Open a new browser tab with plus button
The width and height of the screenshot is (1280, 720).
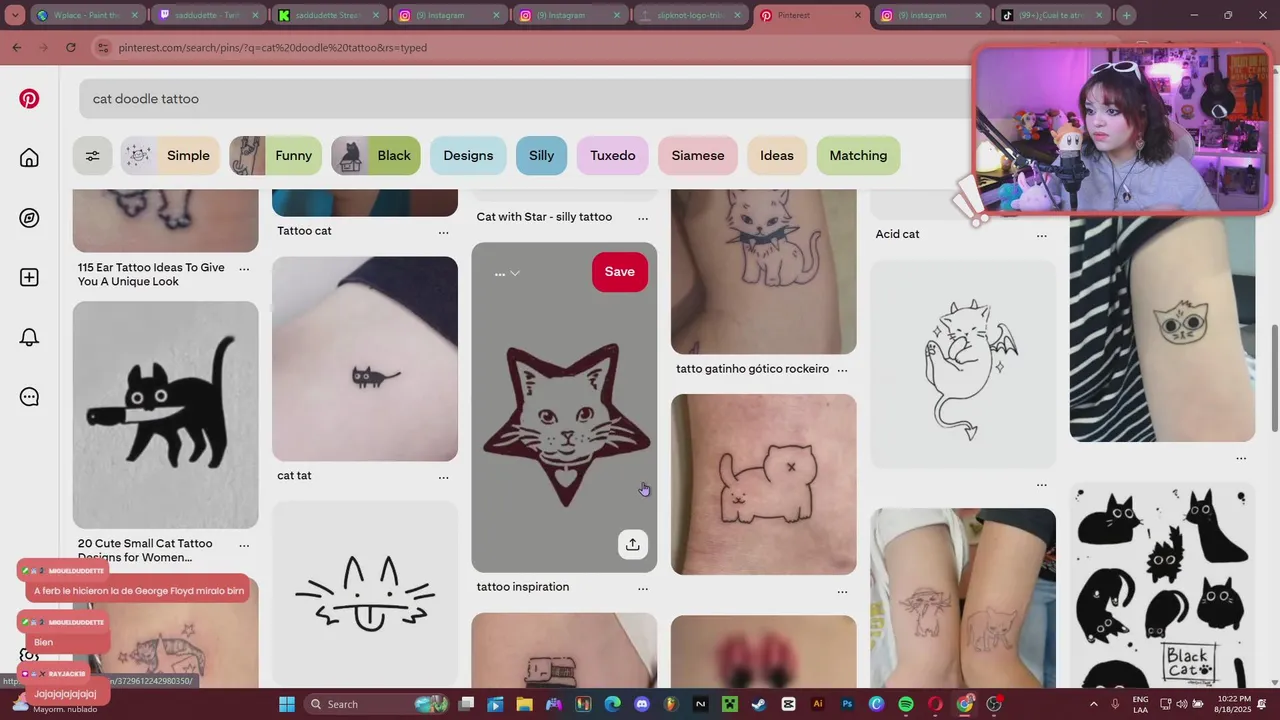(x=1126, y=15)
